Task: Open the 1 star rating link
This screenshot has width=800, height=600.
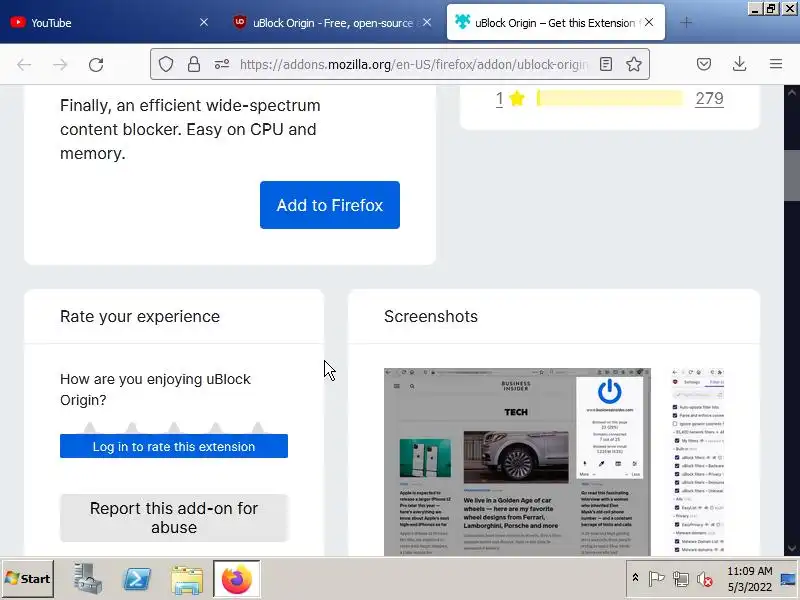Action: click(499, 98)
